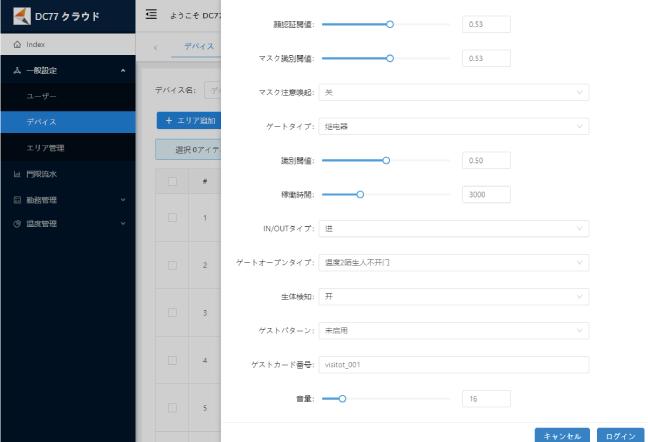
Task: Click the 一般設定 sidebar icon
Action: click(17, 71)
